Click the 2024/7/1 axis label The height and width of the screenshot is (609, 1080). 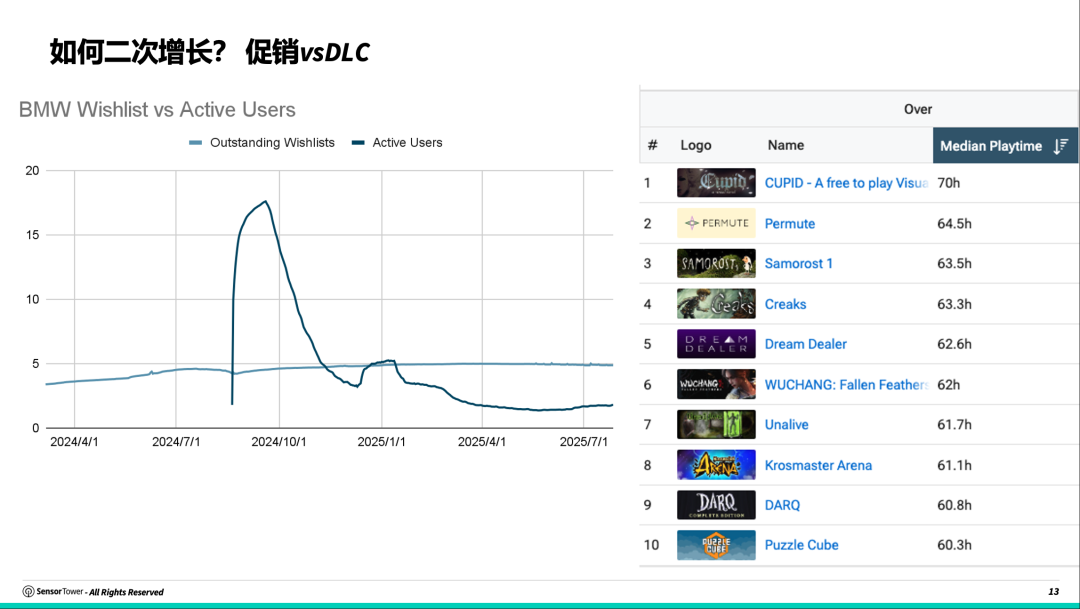coord(176,442)
